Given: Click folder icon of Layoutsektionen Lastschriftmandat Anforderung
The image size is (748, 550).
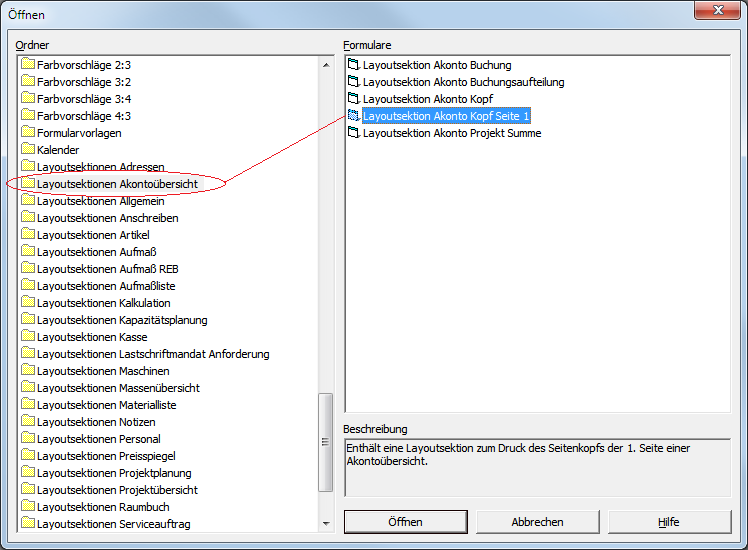Looking at the screenshot, I should [28, 353].
